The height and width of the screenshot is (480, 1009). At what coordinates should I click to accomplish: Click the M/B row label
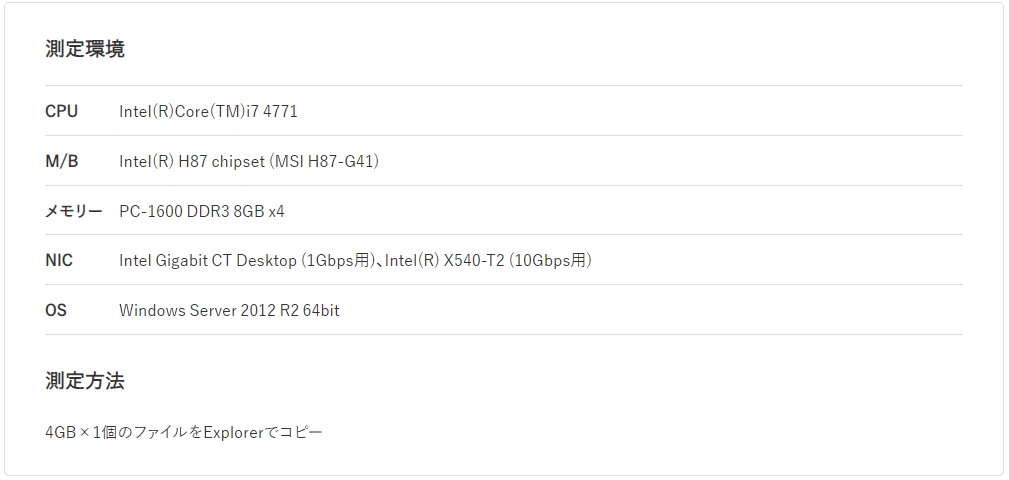pos(62,161)
